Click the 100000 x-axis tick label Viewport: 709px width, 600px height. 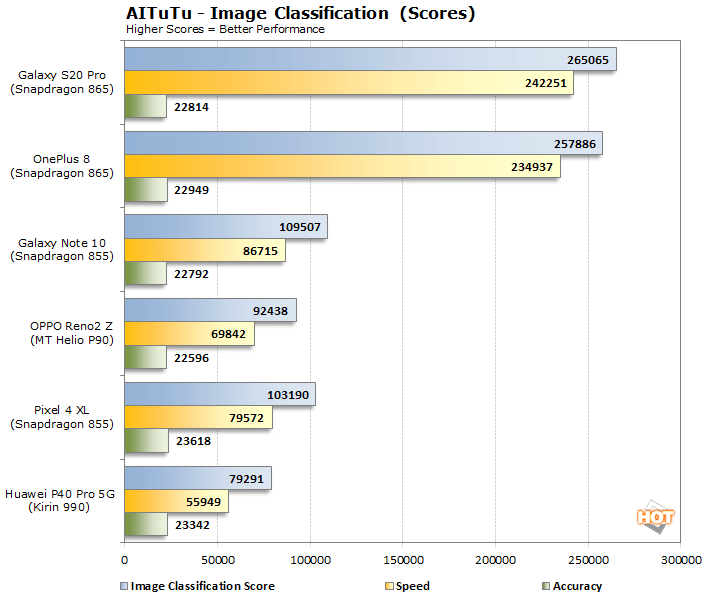coord(310,560)
